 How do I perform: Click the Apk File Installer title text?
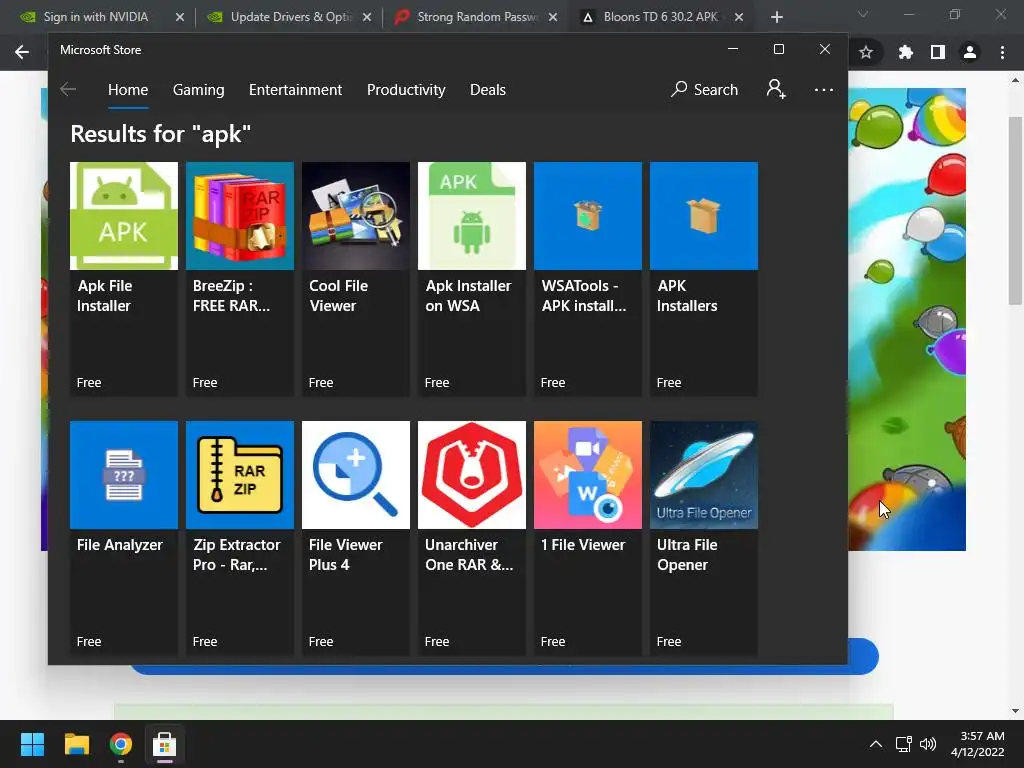coord(104,296)
